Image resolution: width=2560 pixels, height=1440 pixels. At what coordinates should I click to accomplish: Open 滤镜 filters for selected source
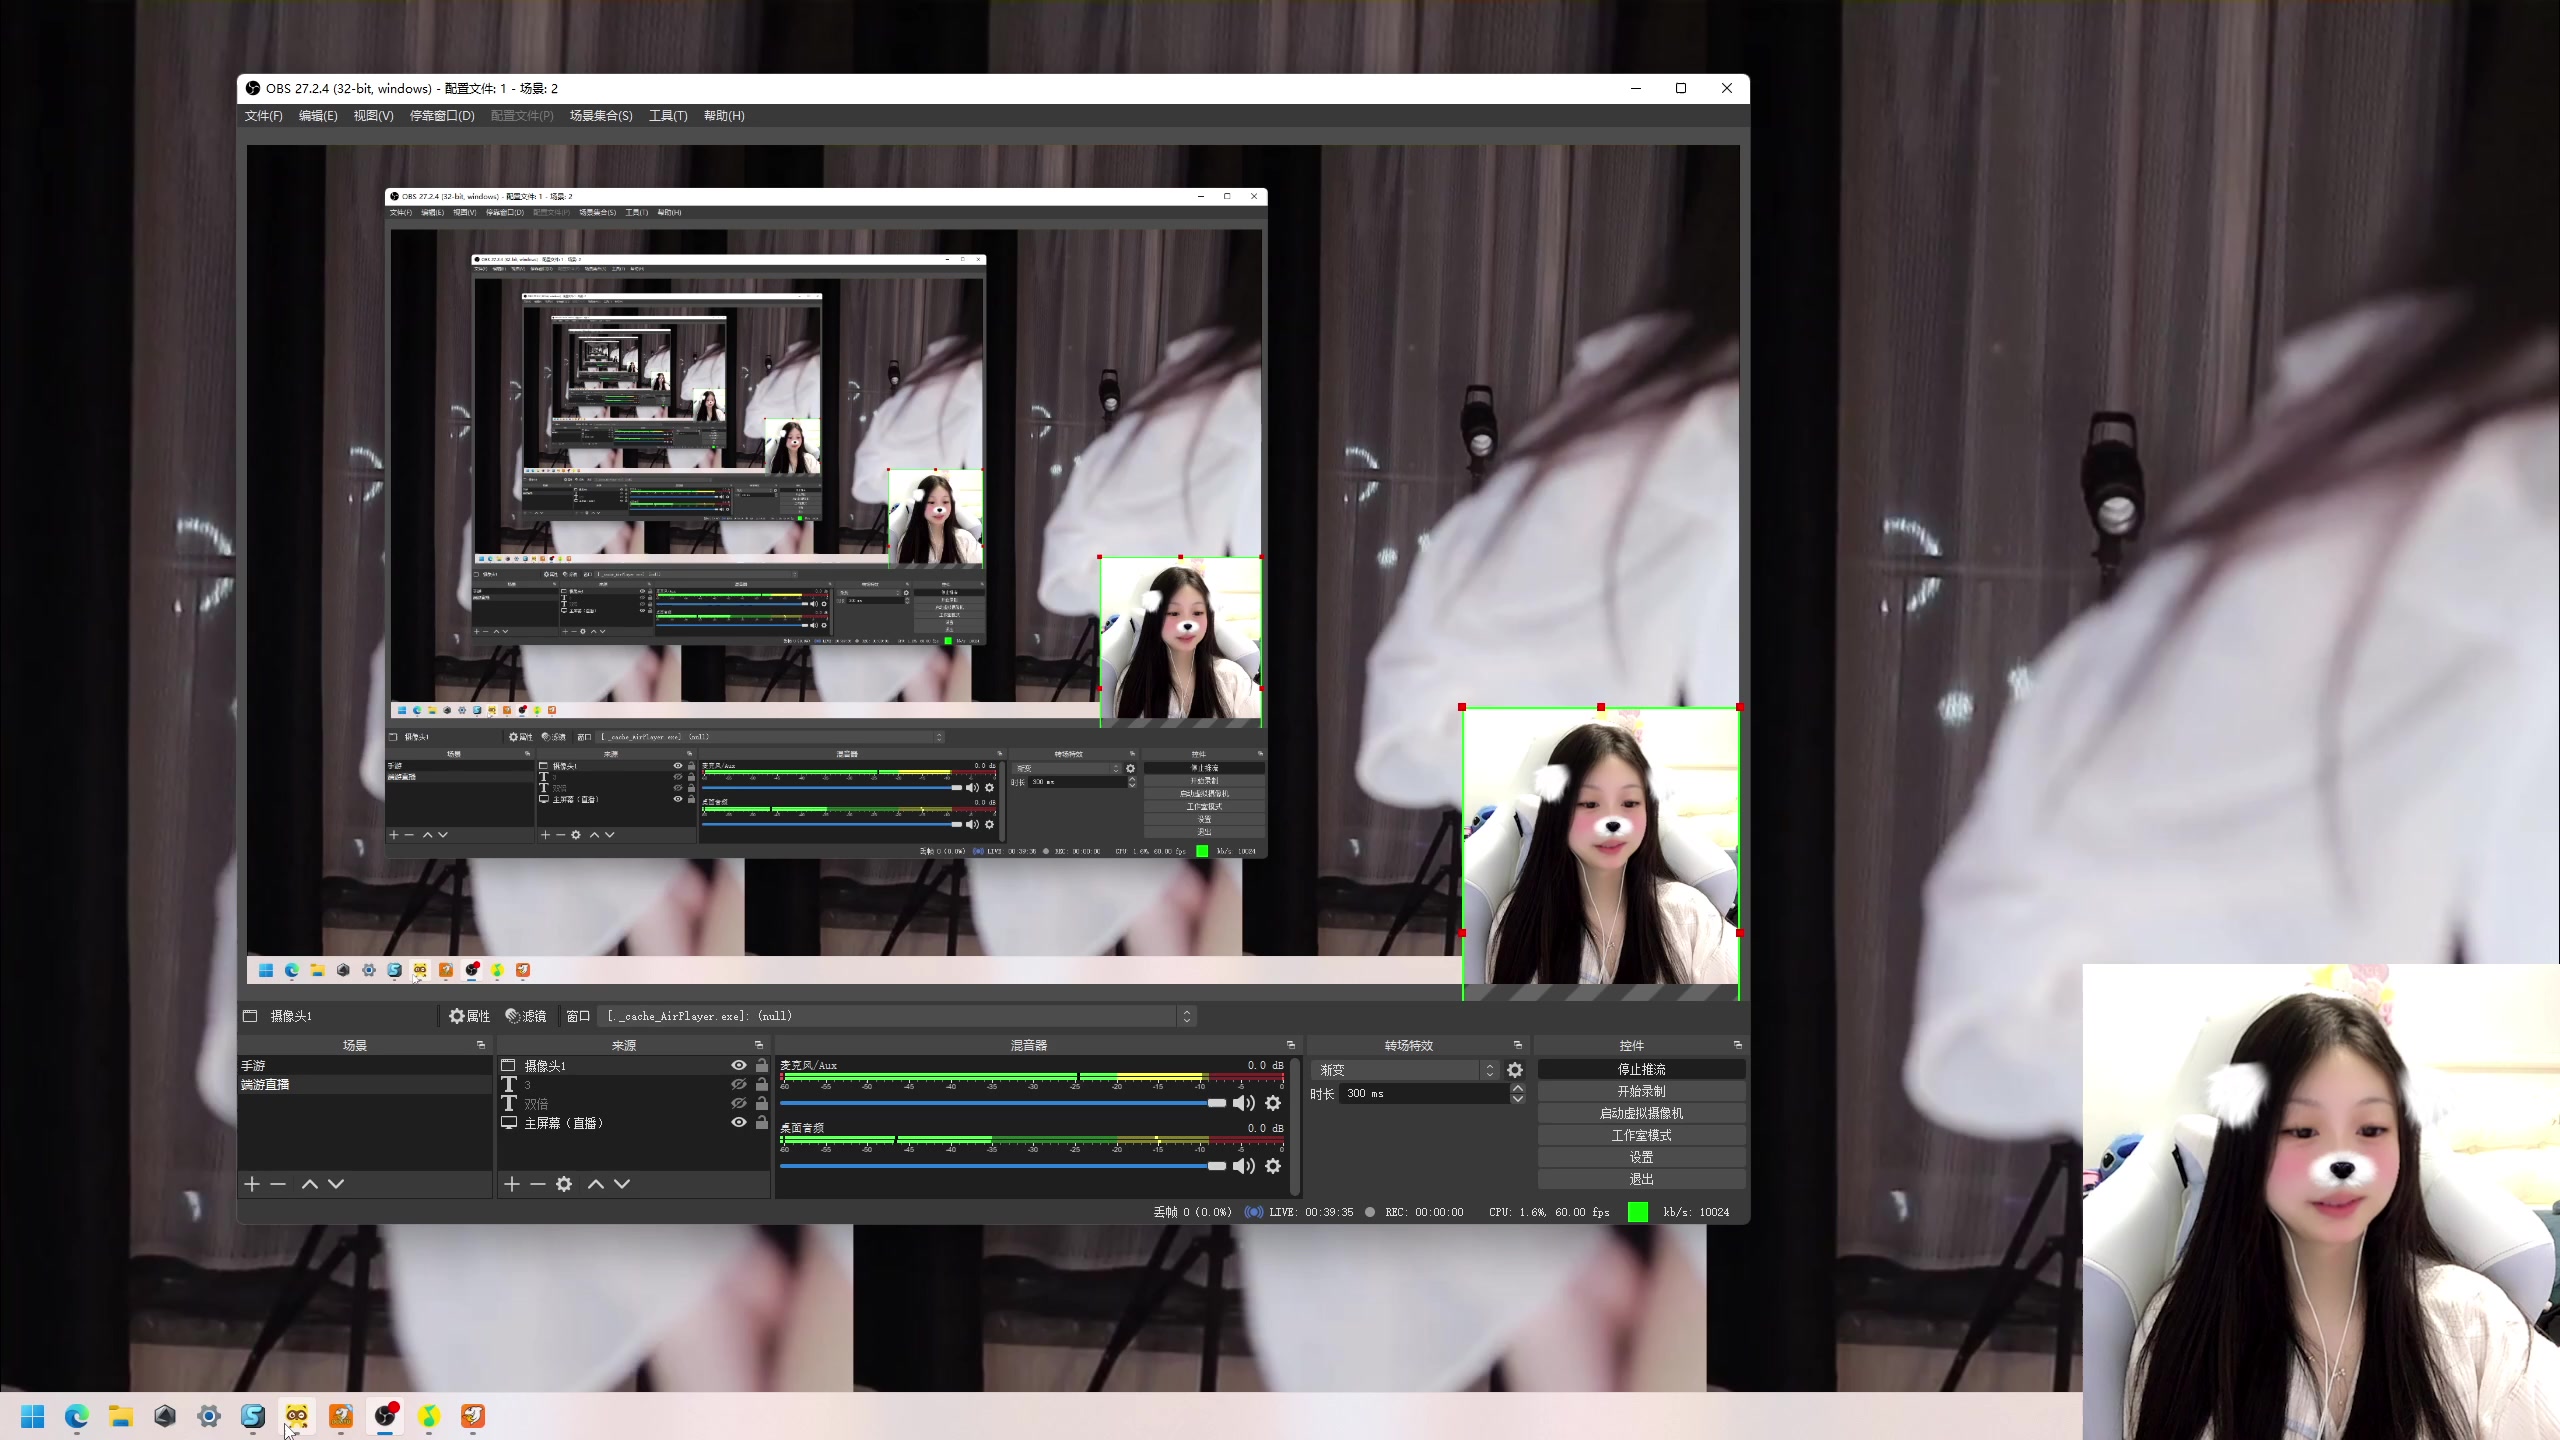(x=526, y=1016)
